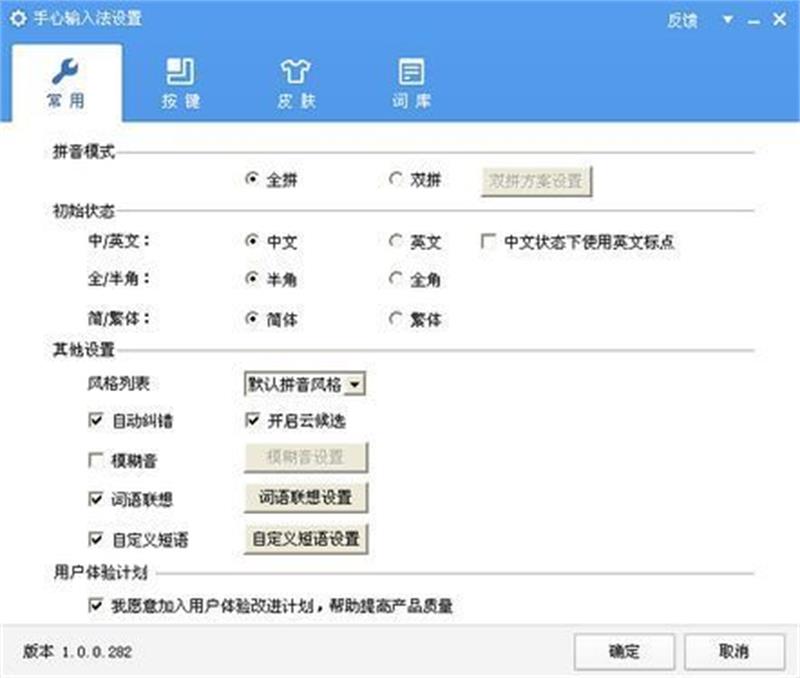The height and width of the screenshot is (678, 800).
Task: Click the 中/英文: label
Action: [x=119, y=241]
